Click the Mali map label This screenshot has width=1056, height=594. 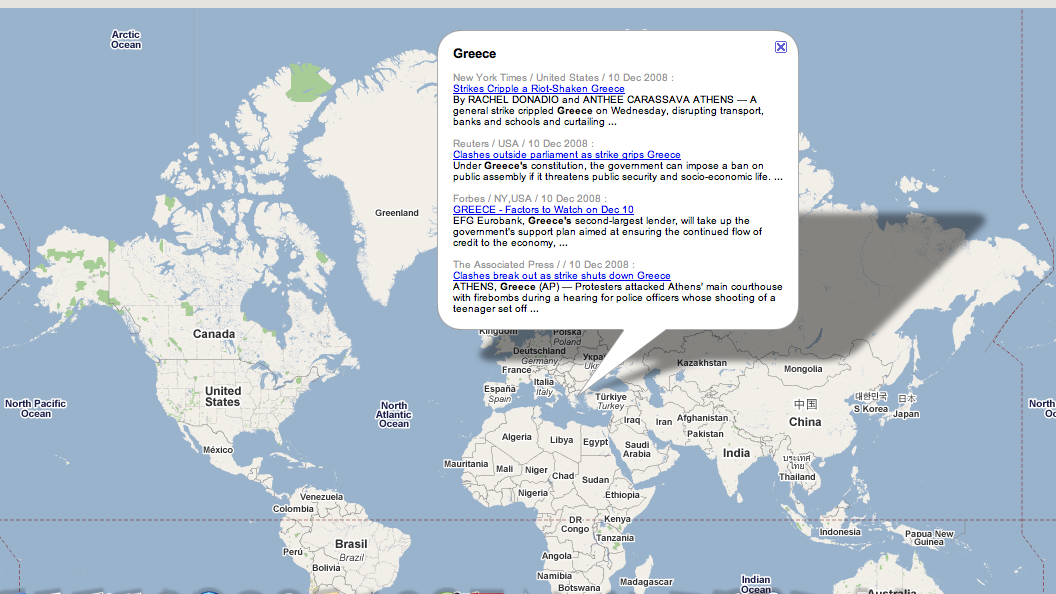point(504,469)
